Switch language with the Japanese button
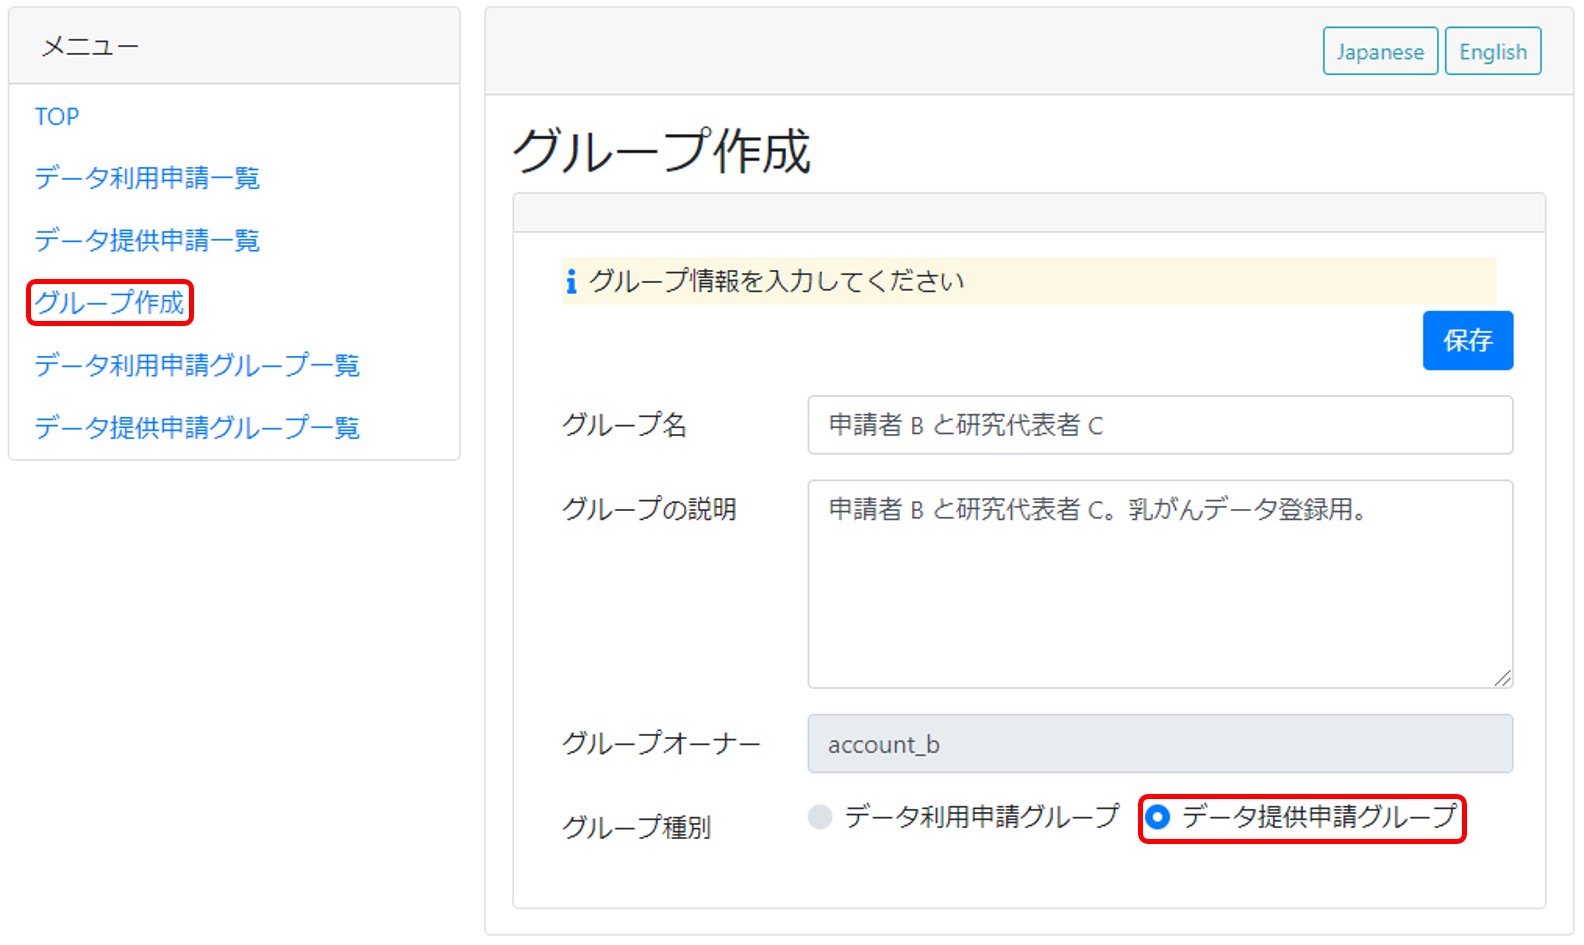1584x945 pixels. coord(1379,52)
